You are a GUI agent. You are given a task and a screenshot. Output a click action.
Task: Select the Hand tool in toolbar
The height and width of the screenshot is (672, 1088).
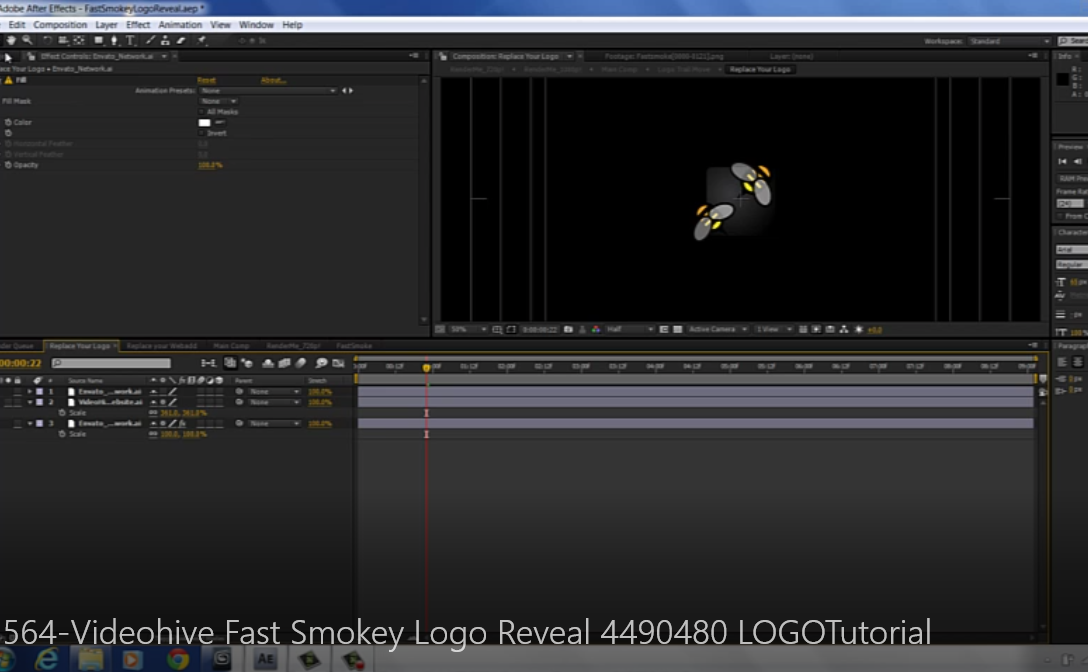point(11,40)
